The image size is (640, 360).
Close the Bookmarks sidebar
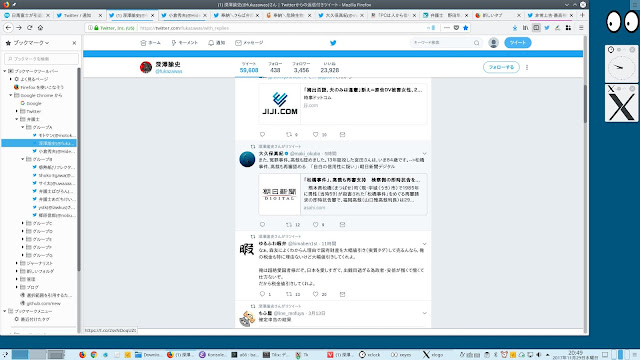coord(74,43)
